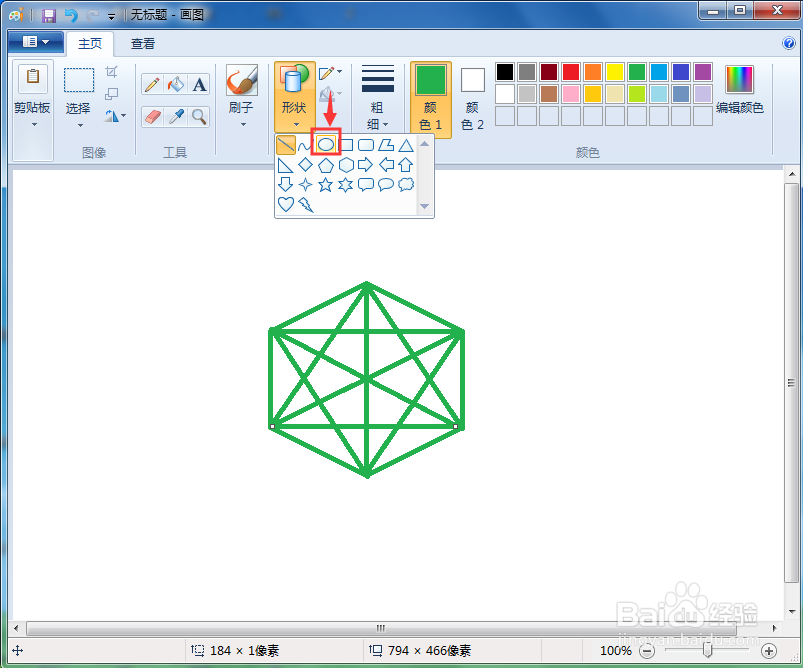This screenshot has width=803, height=668.
Task: Activate Color 2 button
Action: tap(472, 100)
